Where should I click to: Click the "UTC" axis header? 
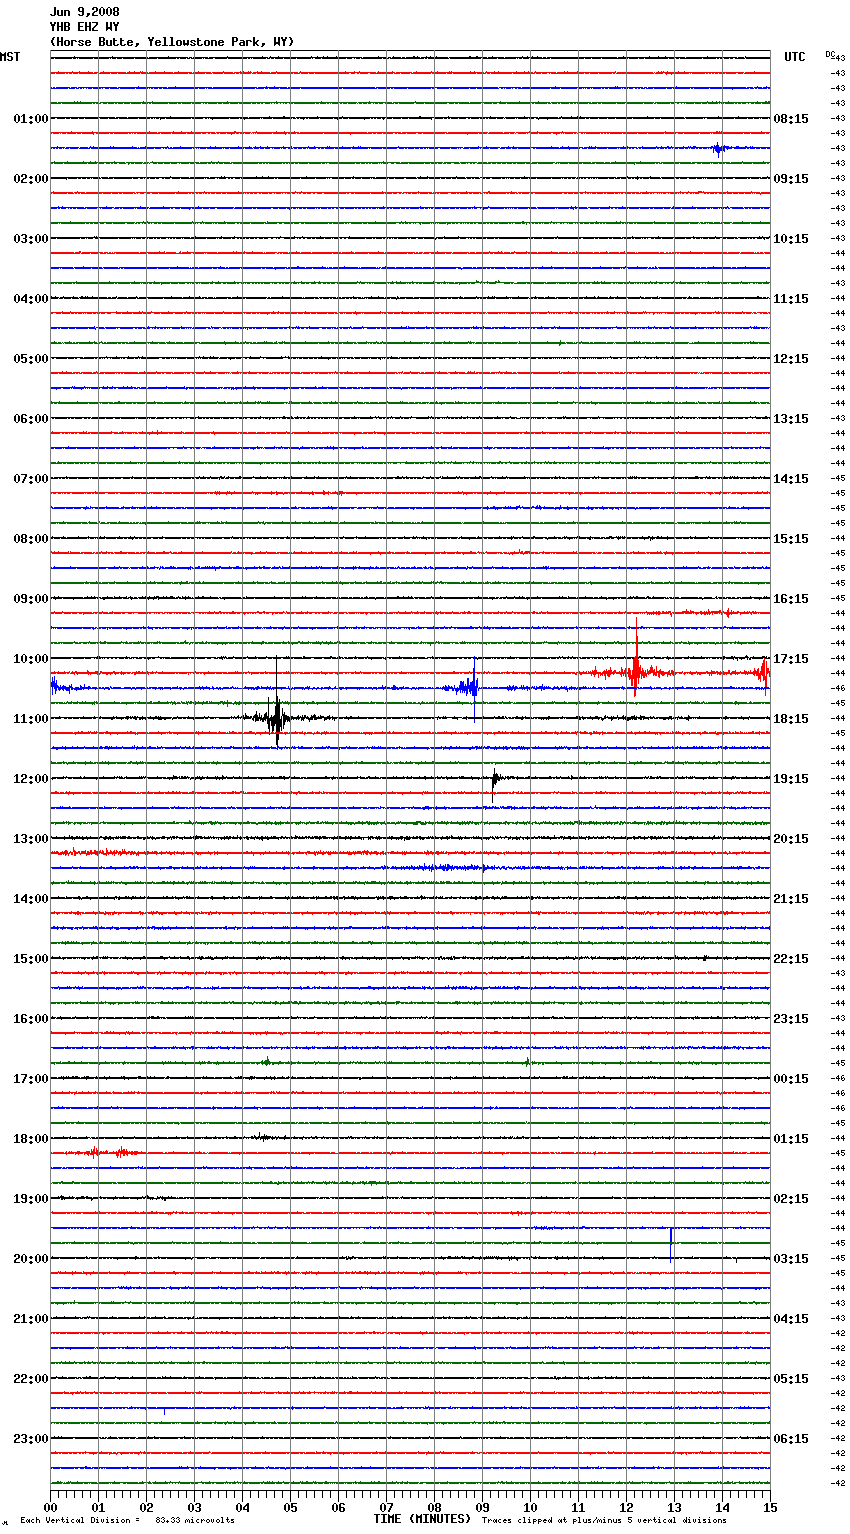coord(794,57)
